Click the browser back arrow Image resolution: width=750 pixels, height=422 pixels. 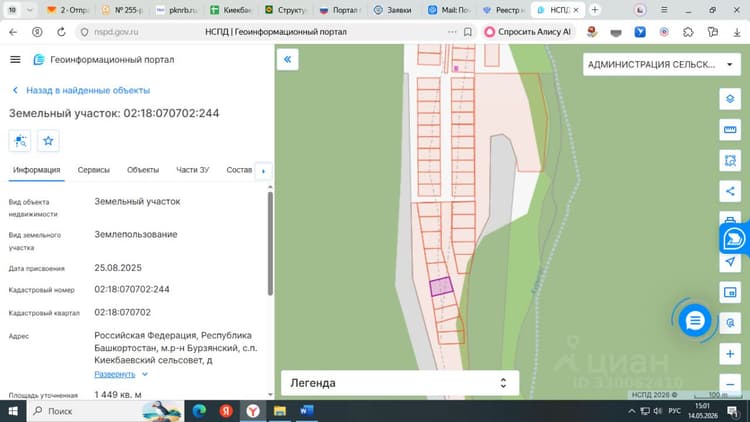(13, 32)
